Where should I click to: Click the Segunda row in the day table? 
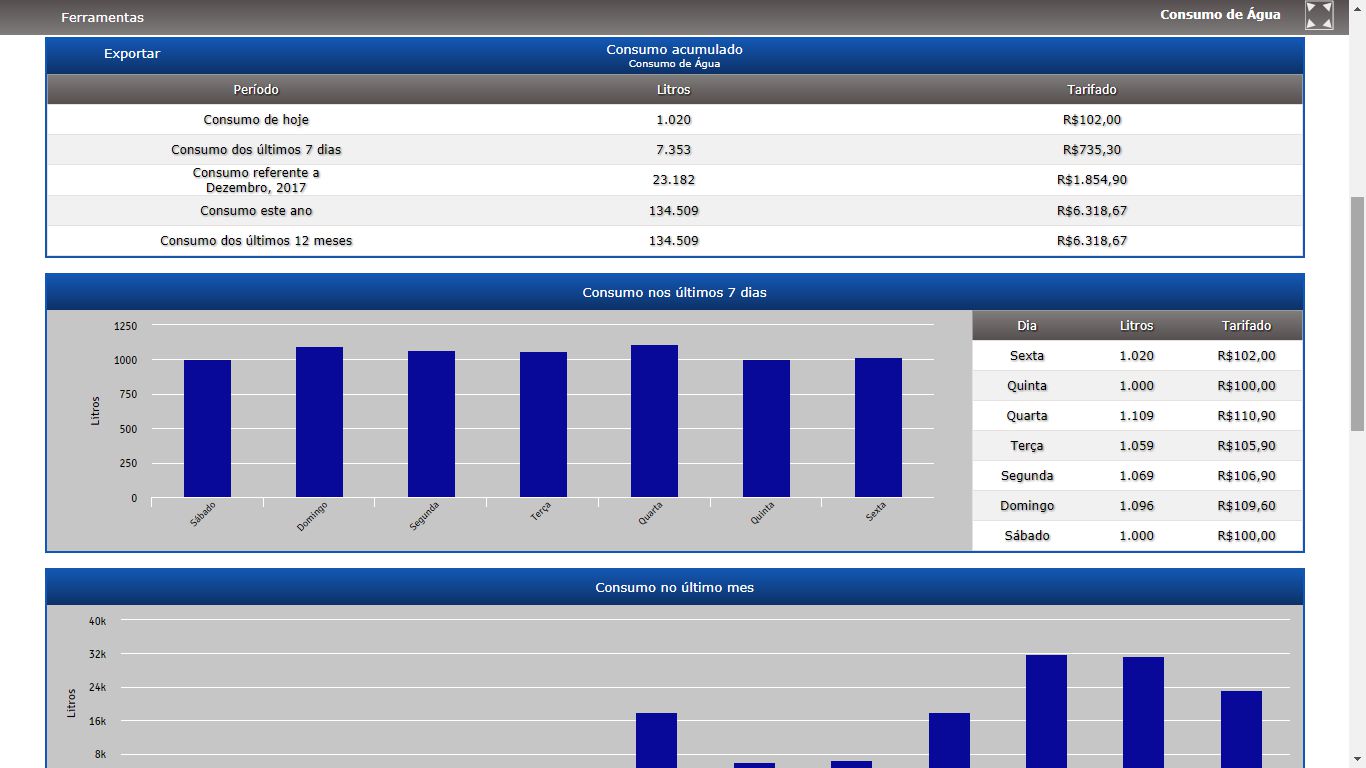click(x=1138, y=476)
